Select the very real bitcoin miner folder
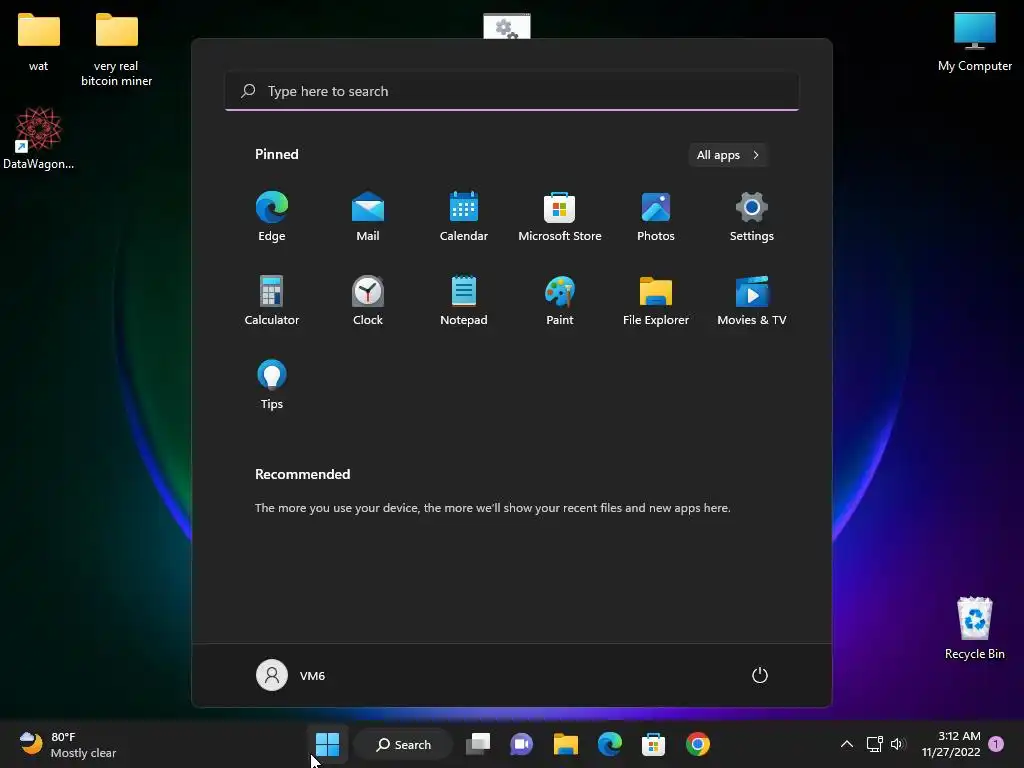 pyautogui.click(x=116, y=50)
